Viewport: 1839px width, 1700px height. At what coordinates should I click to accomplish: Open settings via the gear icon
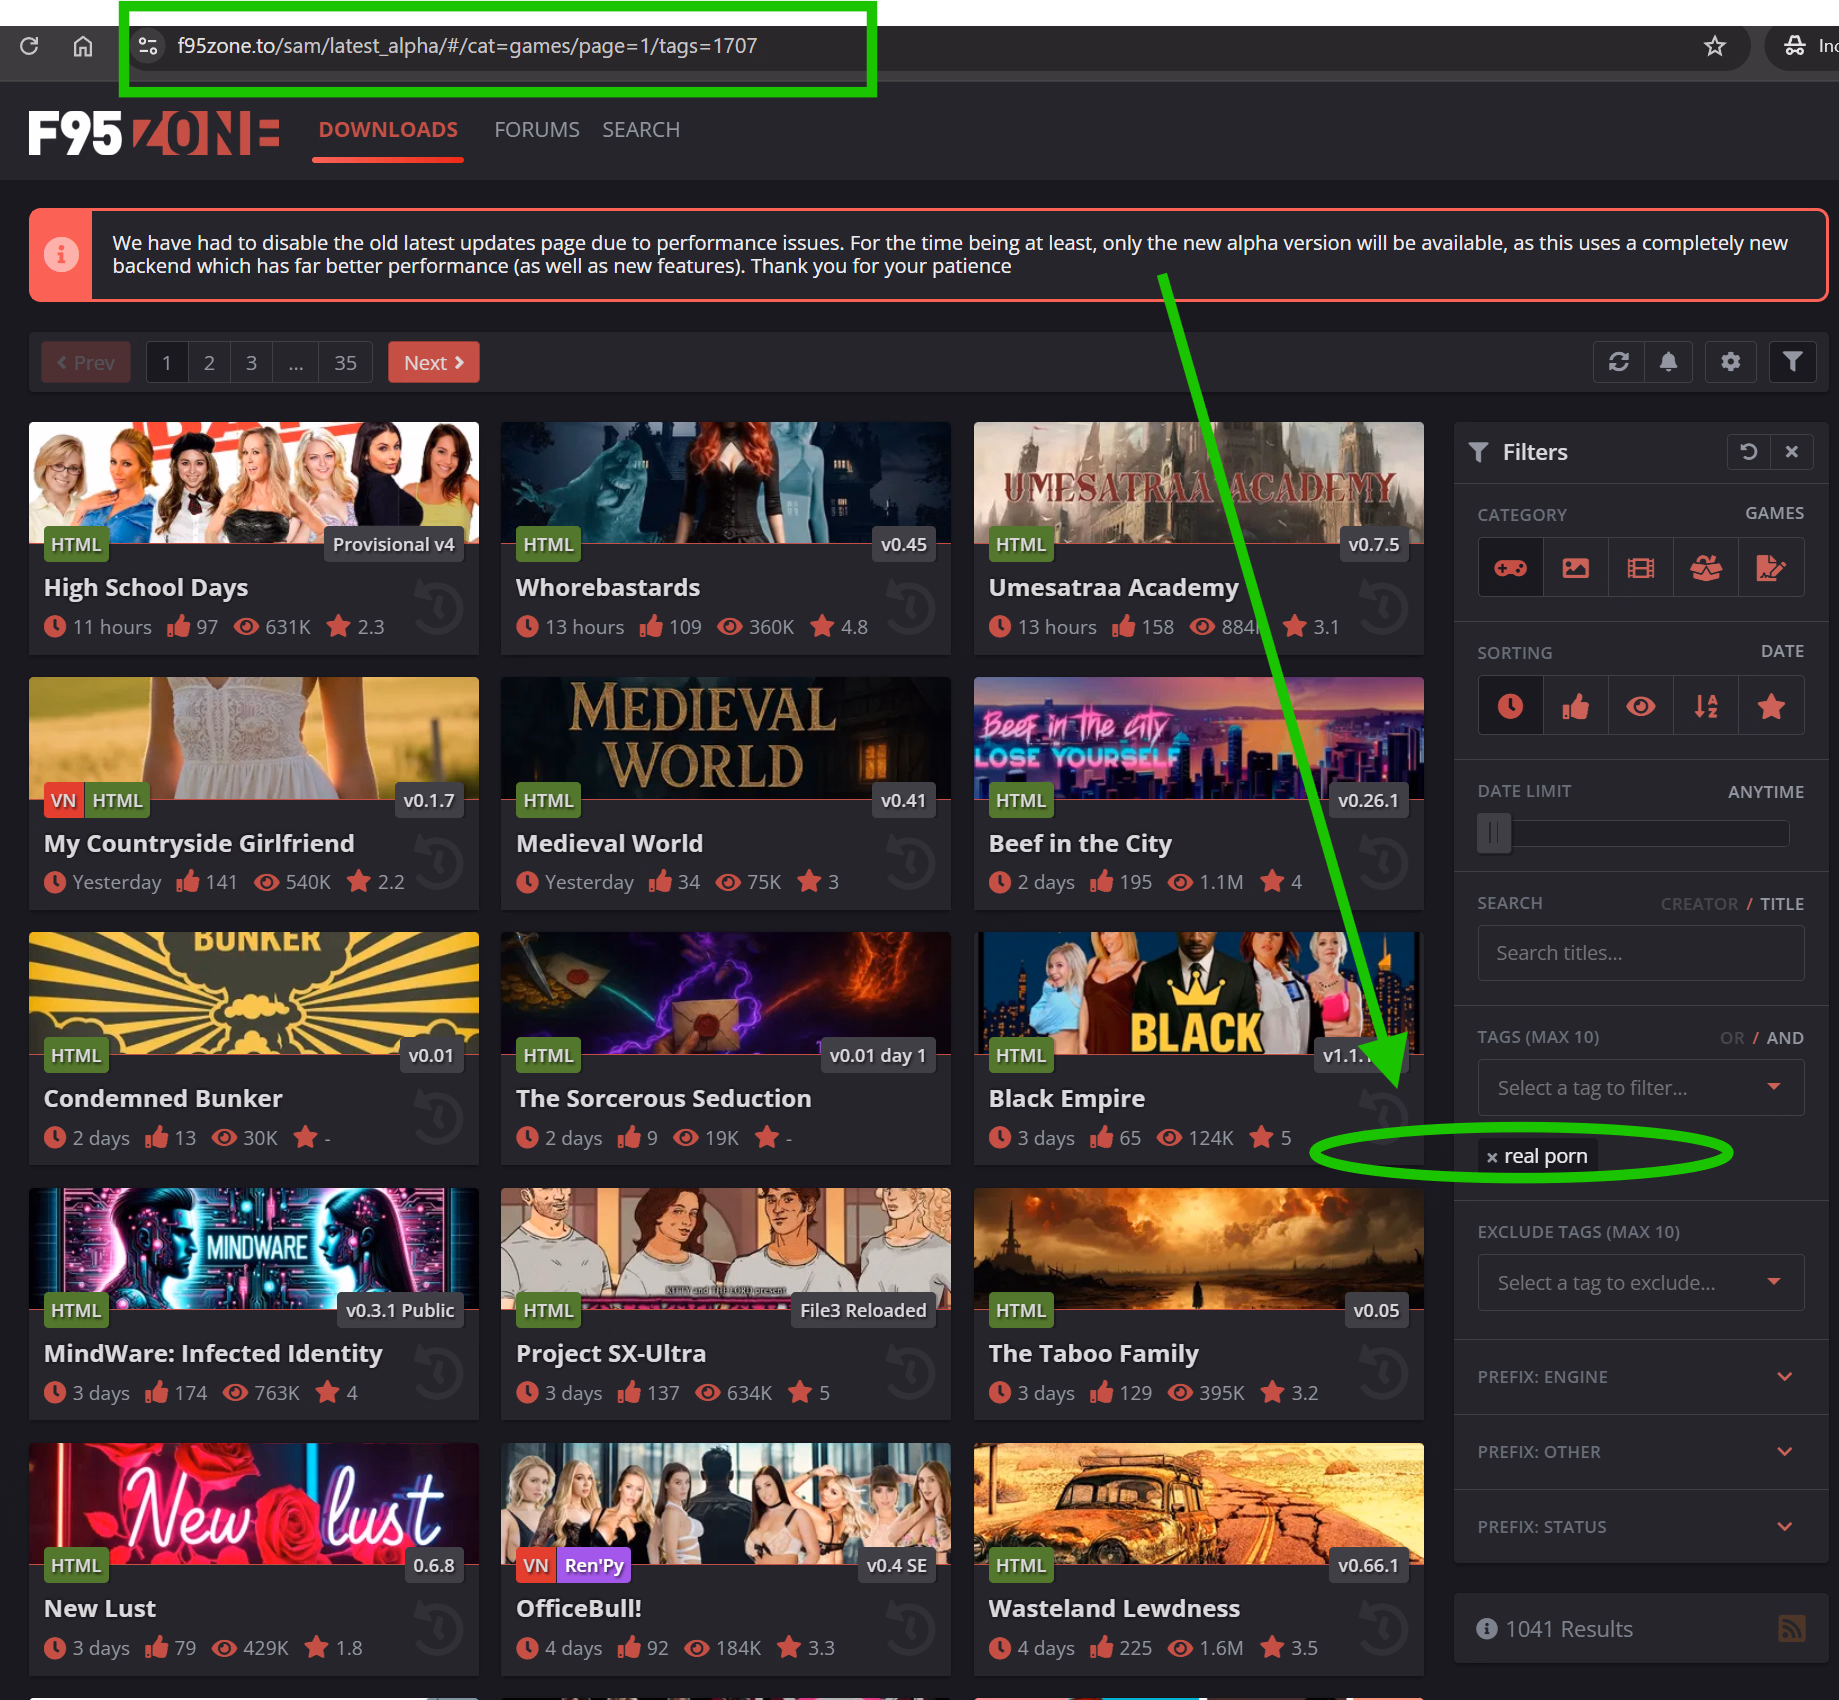[1730, 362]
